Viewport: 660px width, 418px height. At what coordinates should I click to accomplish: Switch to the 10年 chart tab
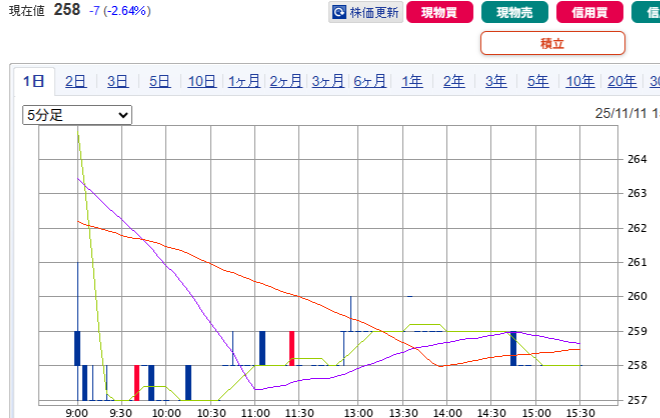coord(580,82)
